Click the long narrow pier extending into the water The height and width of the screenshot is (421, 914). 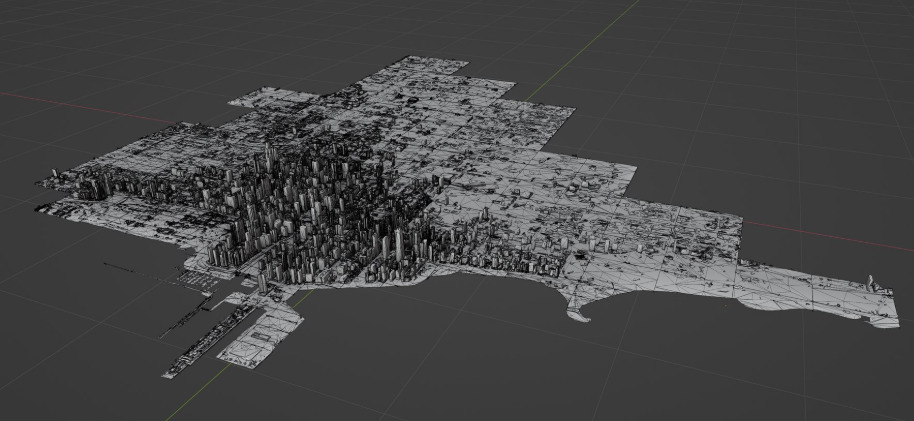pos(210,341)
